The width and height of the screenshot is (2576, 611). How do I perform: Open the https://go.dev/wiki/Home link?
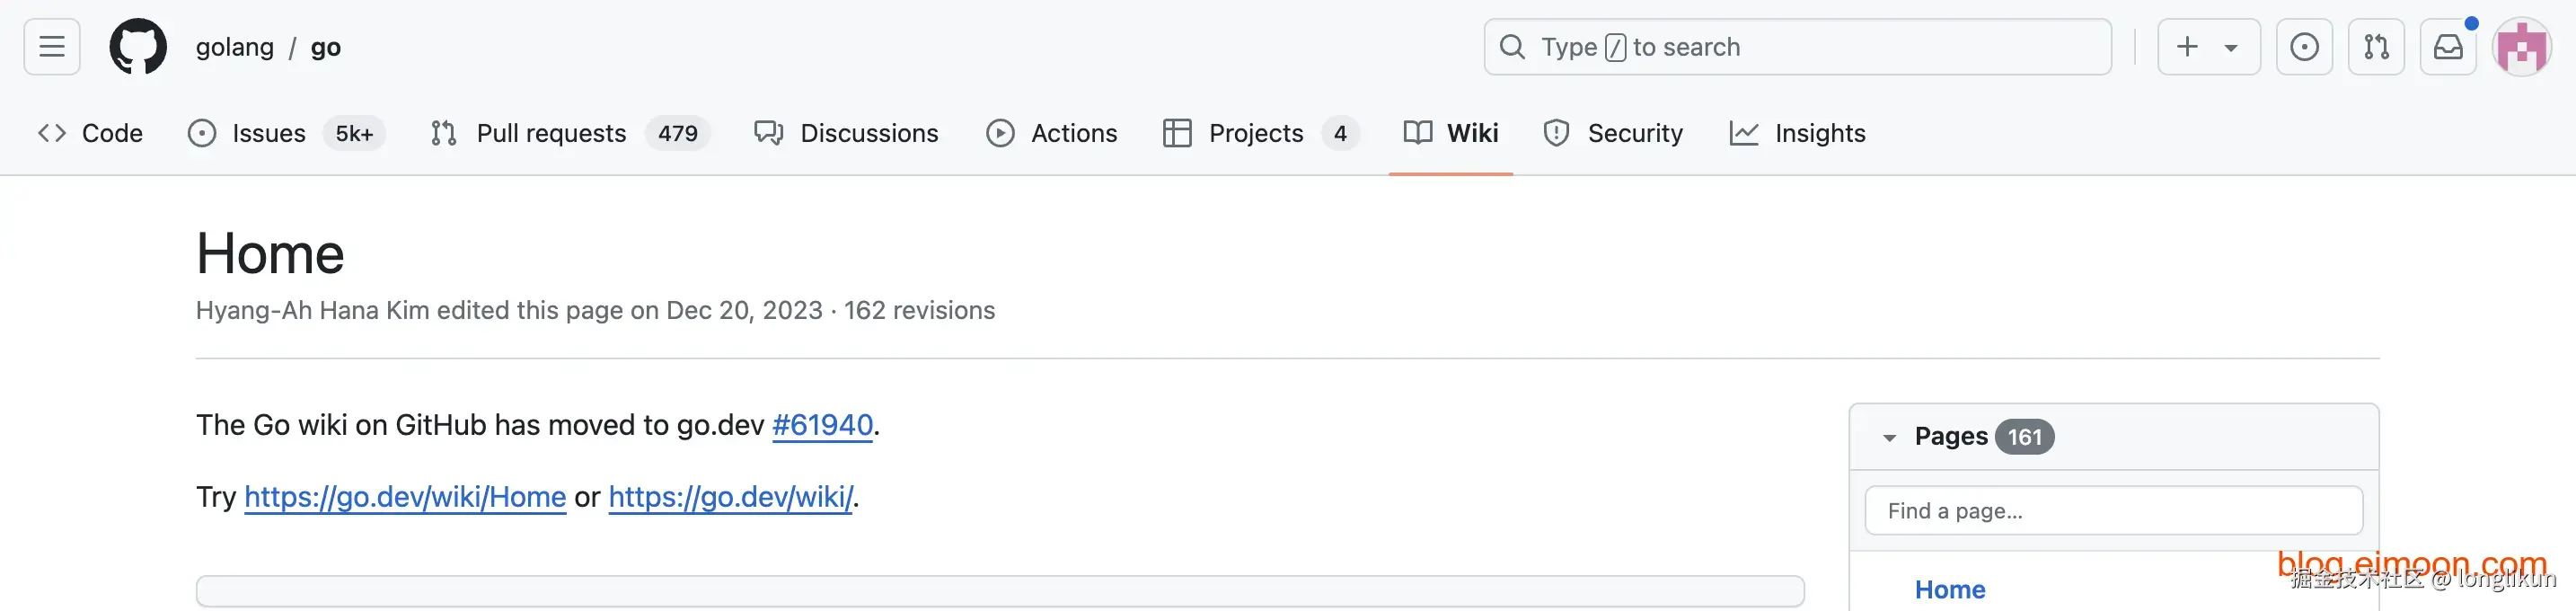coord(405,497)
